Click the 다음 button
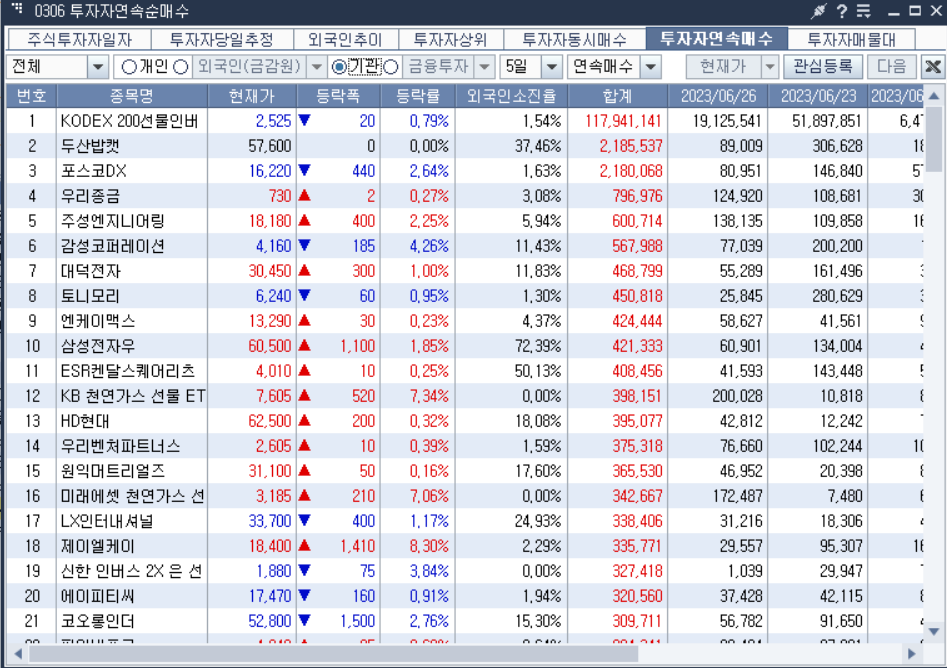 pos(891,66)
